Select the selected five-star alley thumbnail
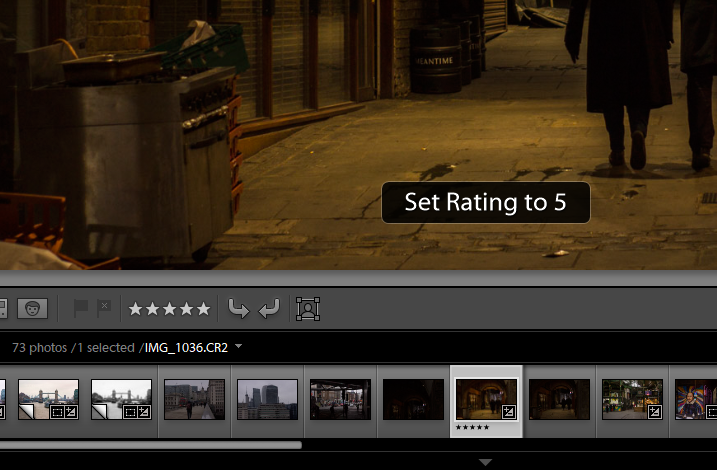This screenshot has height=470, width=717. [x=486, y=398]
